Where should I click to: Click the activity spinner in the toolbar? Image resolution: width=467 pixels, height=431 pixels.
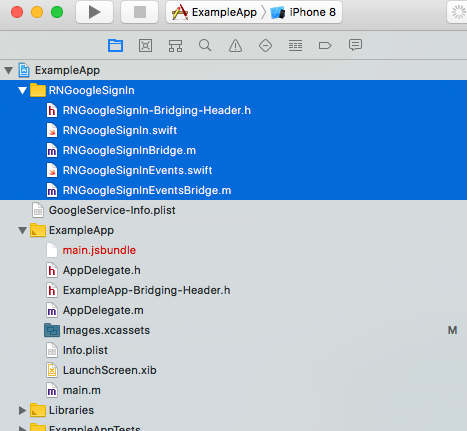[459, 12]
